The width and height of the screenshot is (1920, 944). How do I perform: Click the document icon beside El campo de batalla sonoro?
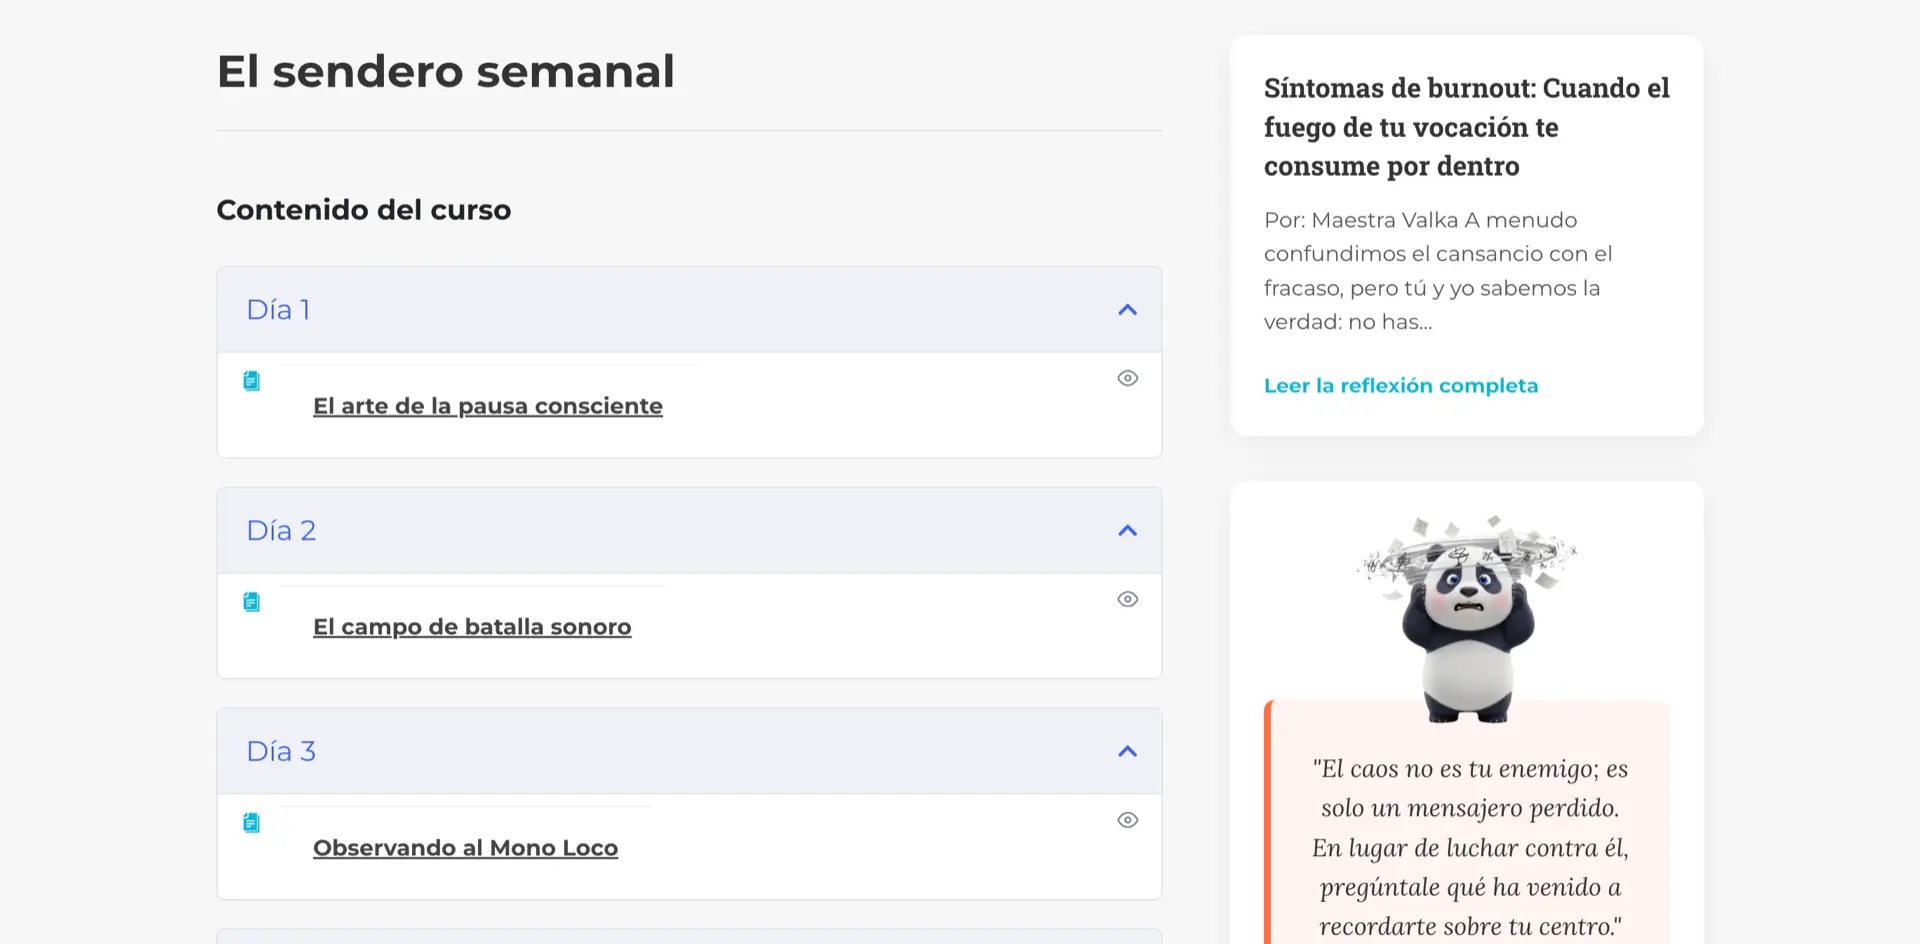pyautogui.click(x=252, y=602)
